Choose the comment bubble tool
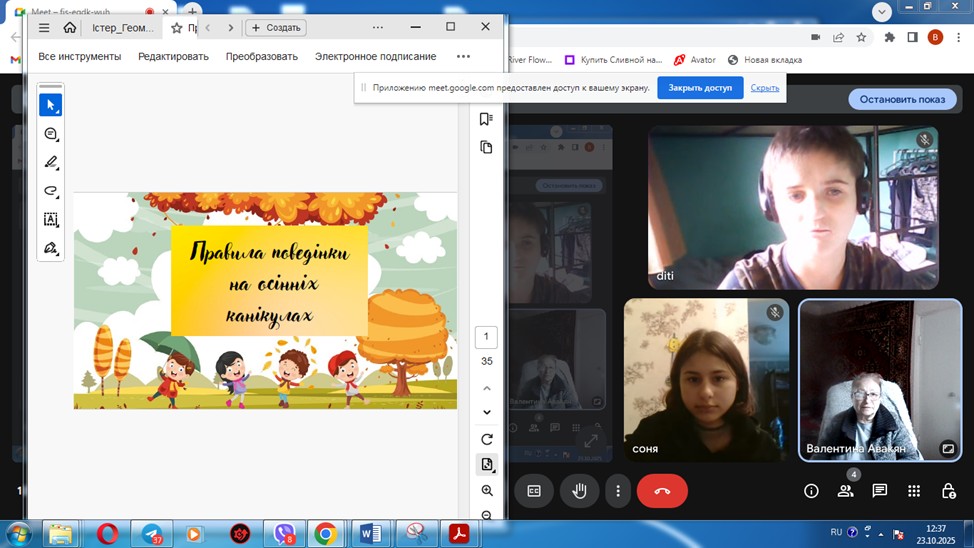Viewport: 974px width, 548px height. (x=51, y=134)
